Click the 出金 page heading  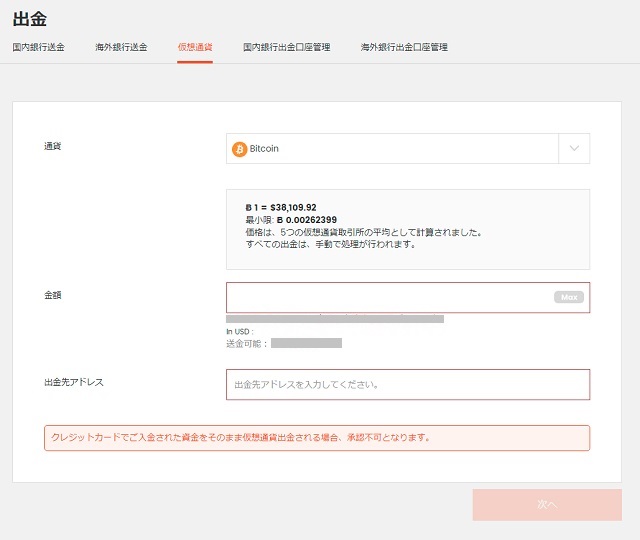(29, 17)
